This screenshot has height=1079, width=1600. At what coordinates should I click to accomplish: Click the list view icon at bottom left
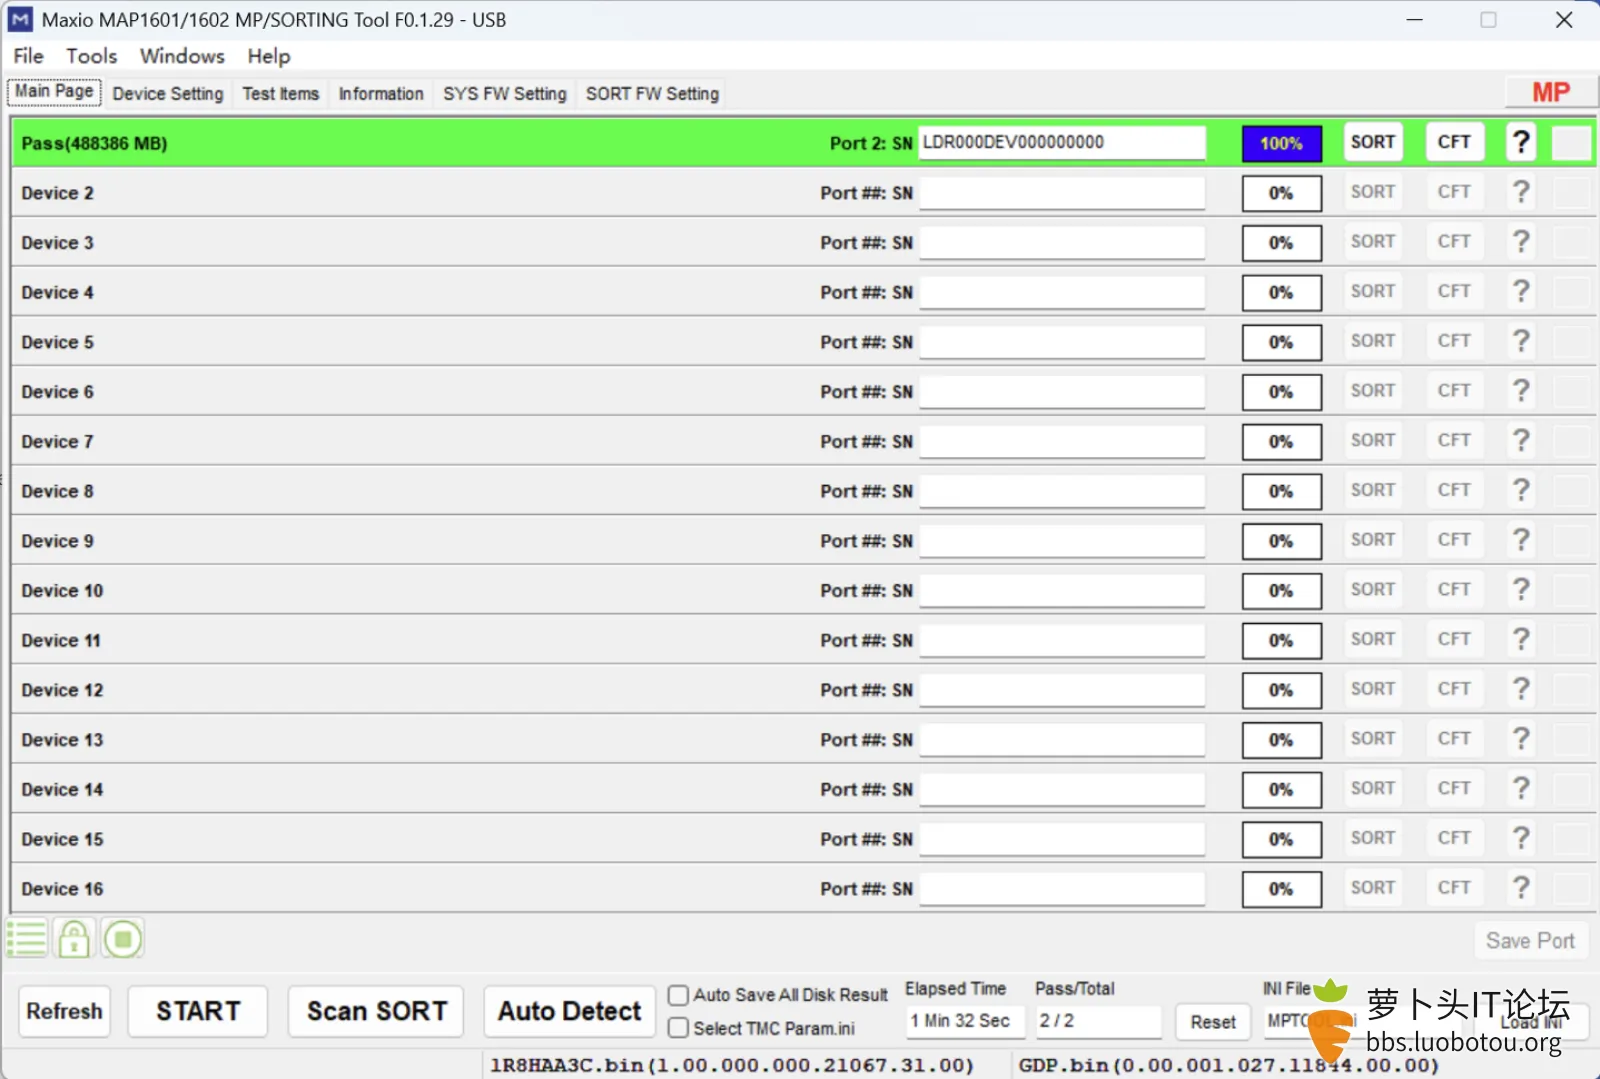coord(27,939)
